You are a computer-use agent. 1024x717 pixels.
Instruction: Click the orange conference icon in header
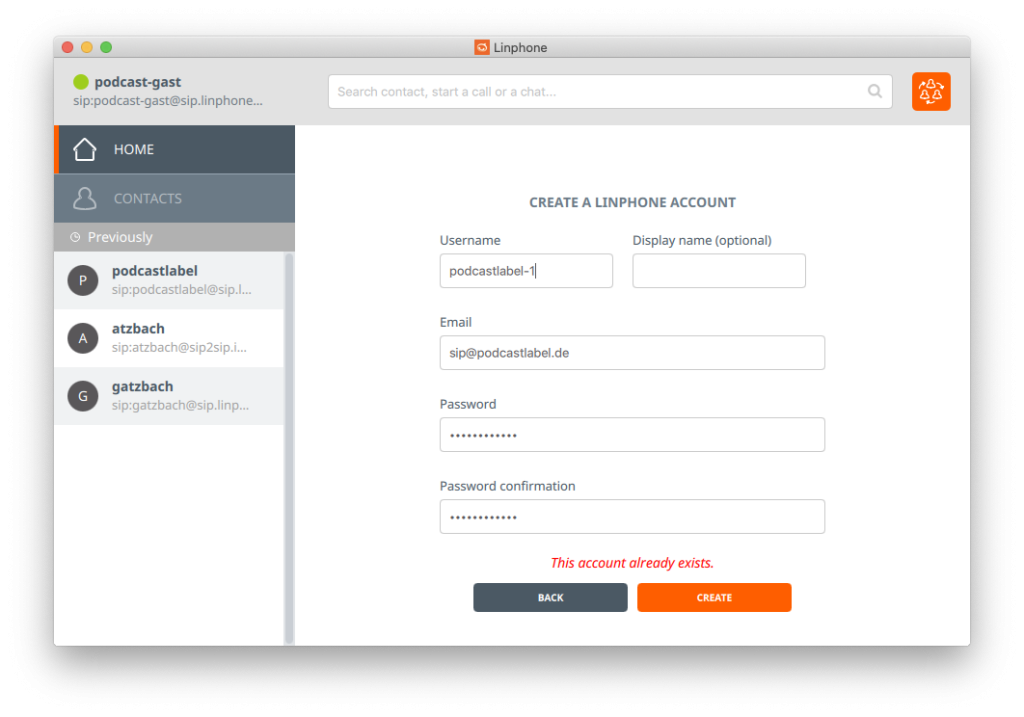tap(931, 91)
